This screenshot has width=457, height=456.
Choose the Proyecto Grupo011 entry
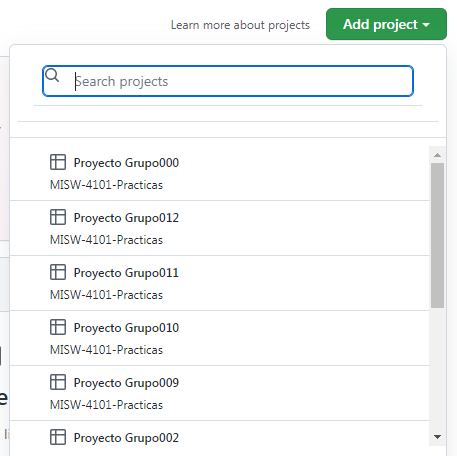tap(219, 283)
